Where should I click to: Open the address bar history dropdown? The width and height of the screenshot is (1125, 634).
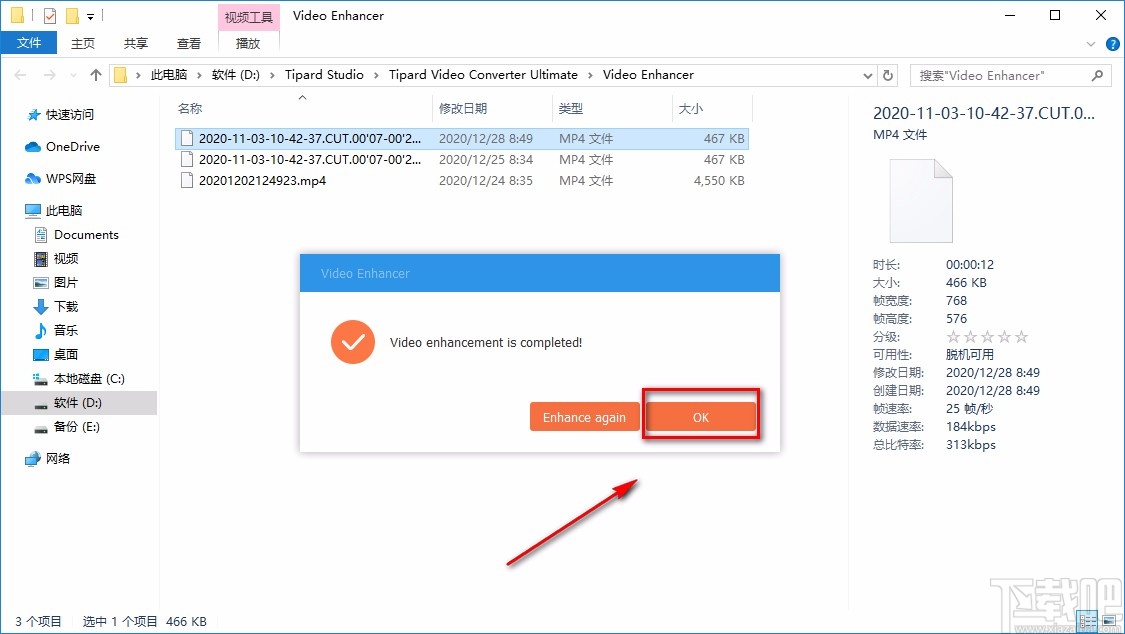coord(867,74)
